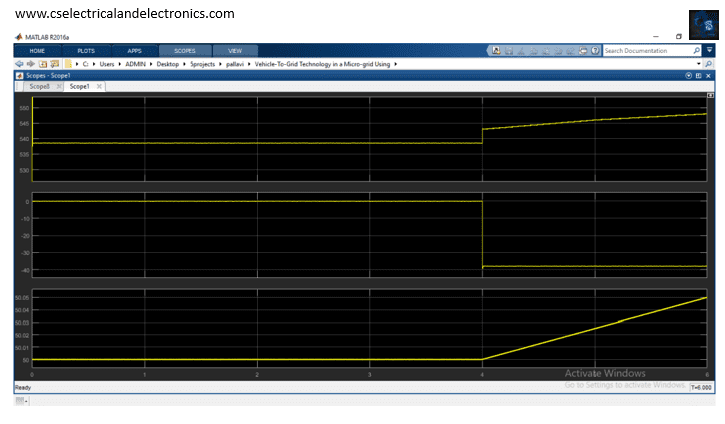Screen dimensions: 725x424
Task: Click the Up One Level folder icon
Action: point(41,63)
